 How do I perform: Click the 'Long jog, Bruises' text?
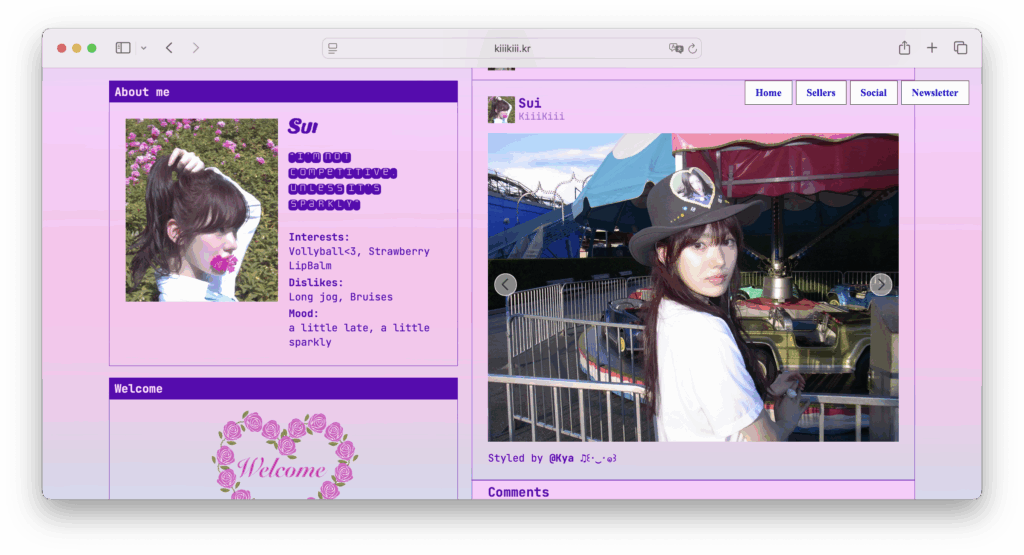click(x=341, y=297)
